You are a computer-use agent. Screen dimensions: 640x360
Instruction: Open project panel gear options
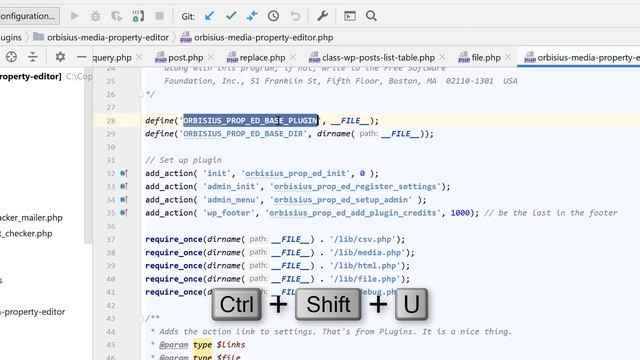click(x=60, y=57)
